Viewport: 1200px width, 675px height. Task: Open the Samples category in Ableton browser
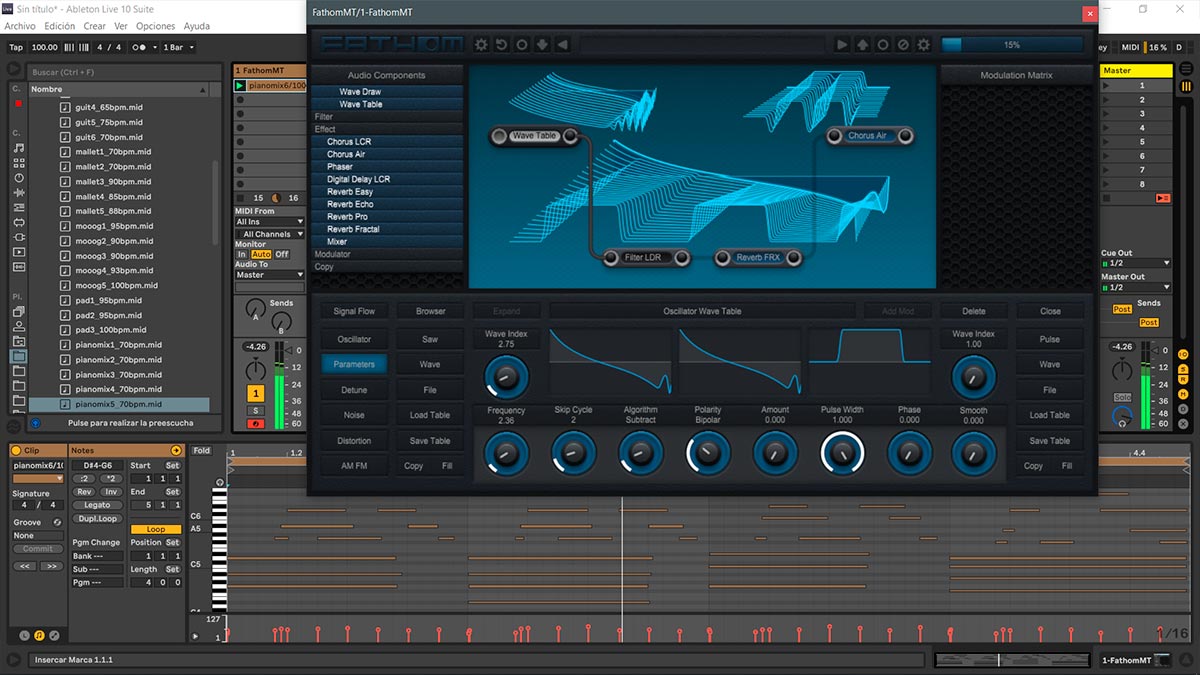[19, 267]
